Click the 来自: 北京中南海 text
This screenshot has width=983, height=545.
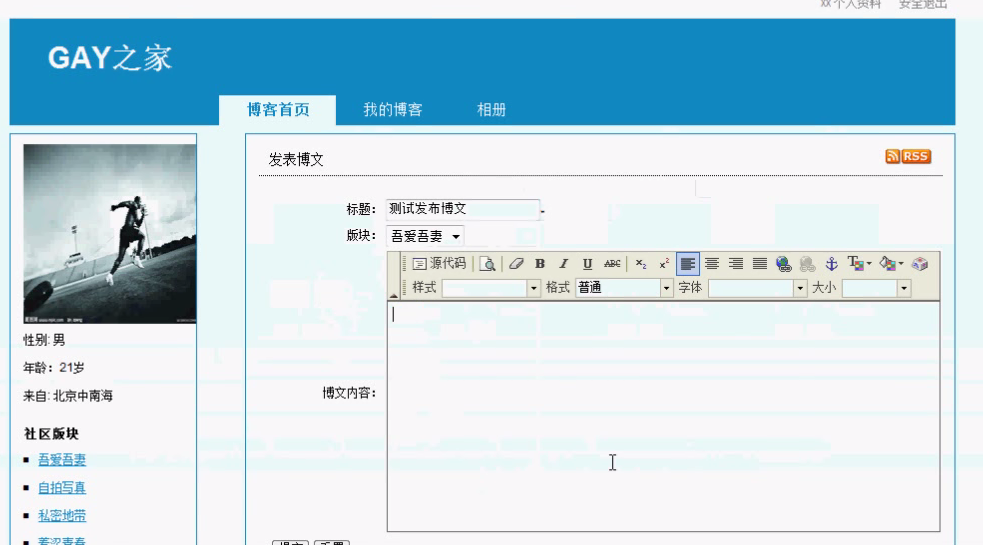click(x=68, y=396)
